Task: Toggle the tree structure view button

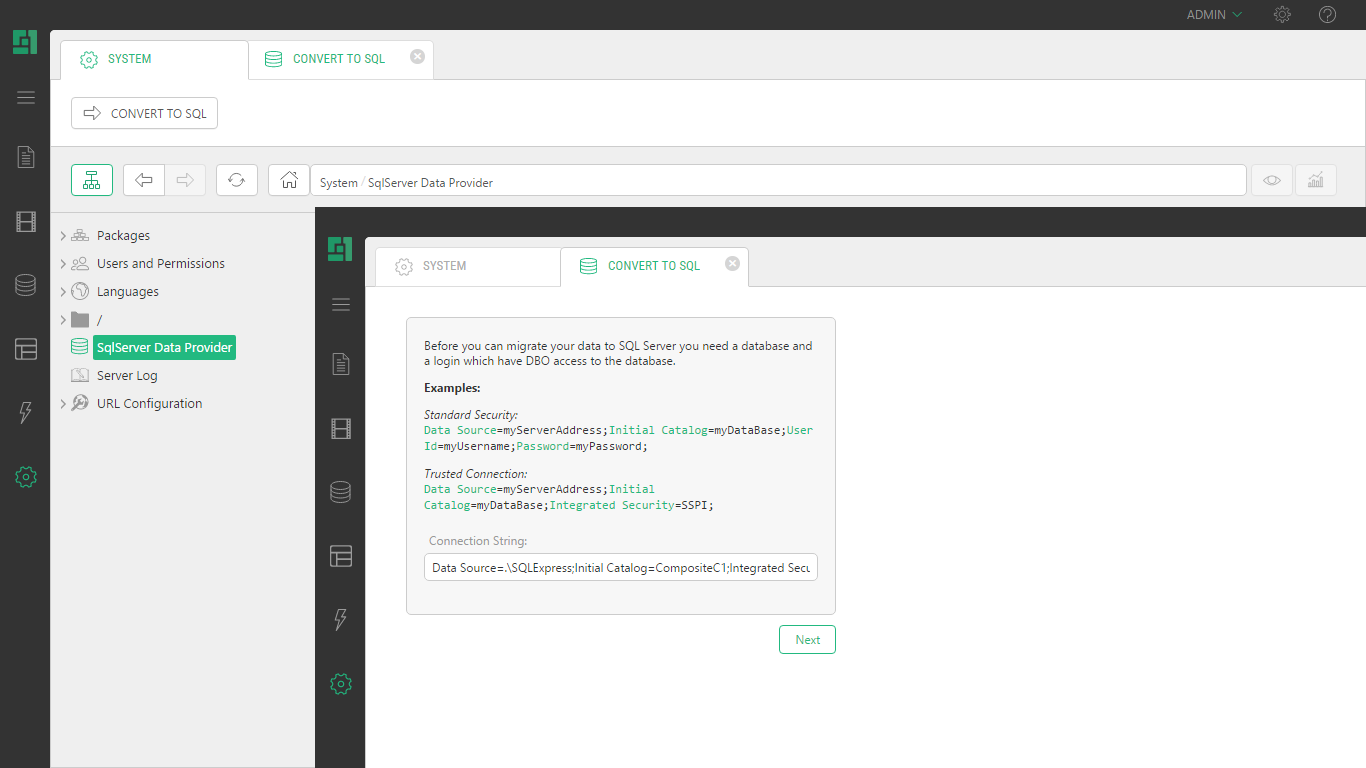Action: coord(92,180)
